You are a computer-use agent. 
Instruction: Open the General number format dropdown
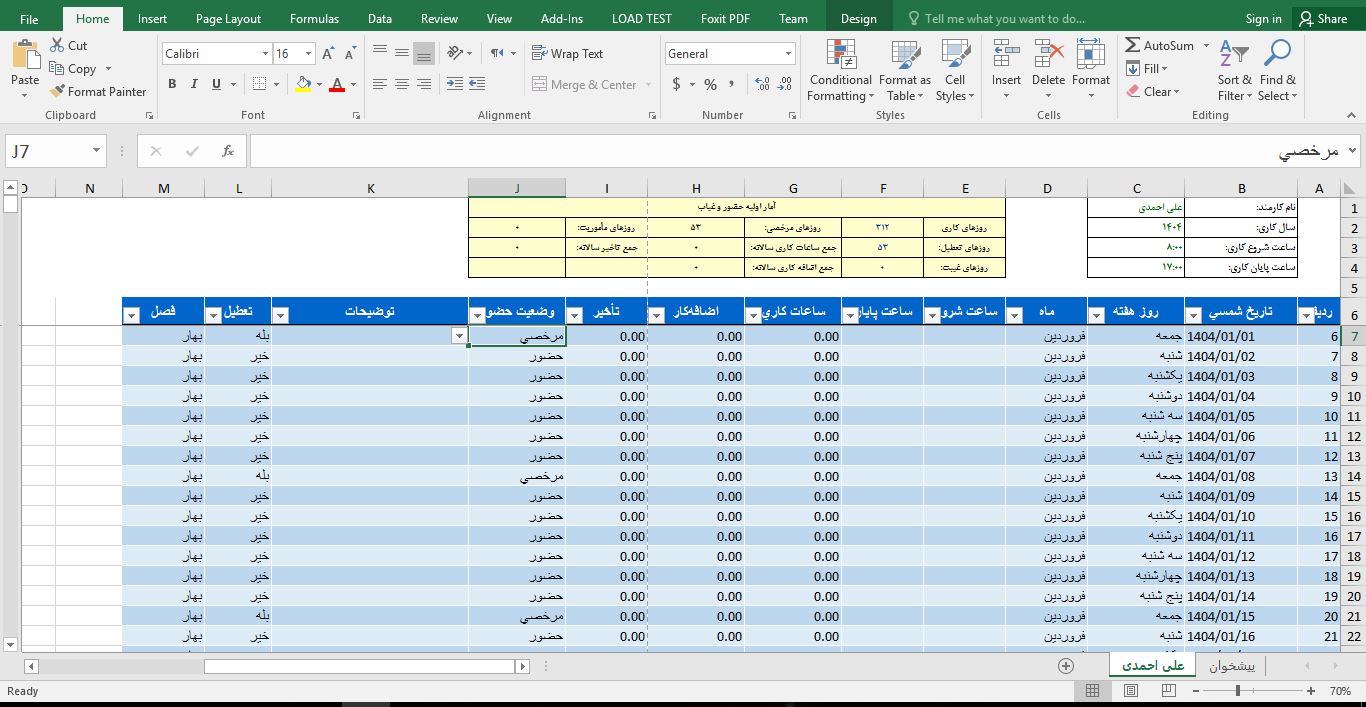click(x=789, y=54)
